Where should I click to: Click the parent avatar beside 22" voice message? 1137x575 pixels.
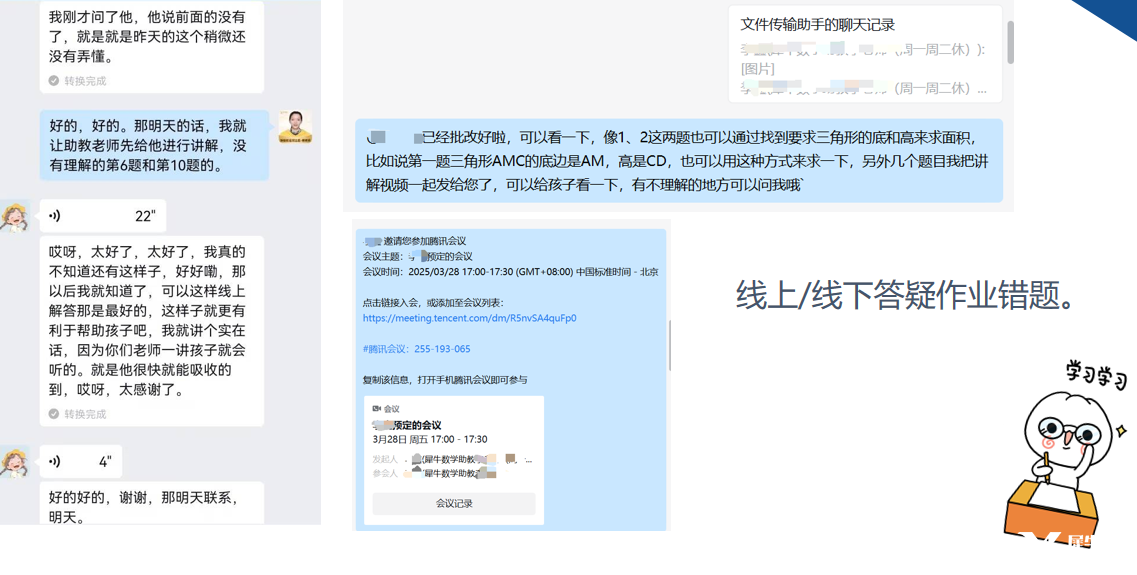(x=15, y=217)
